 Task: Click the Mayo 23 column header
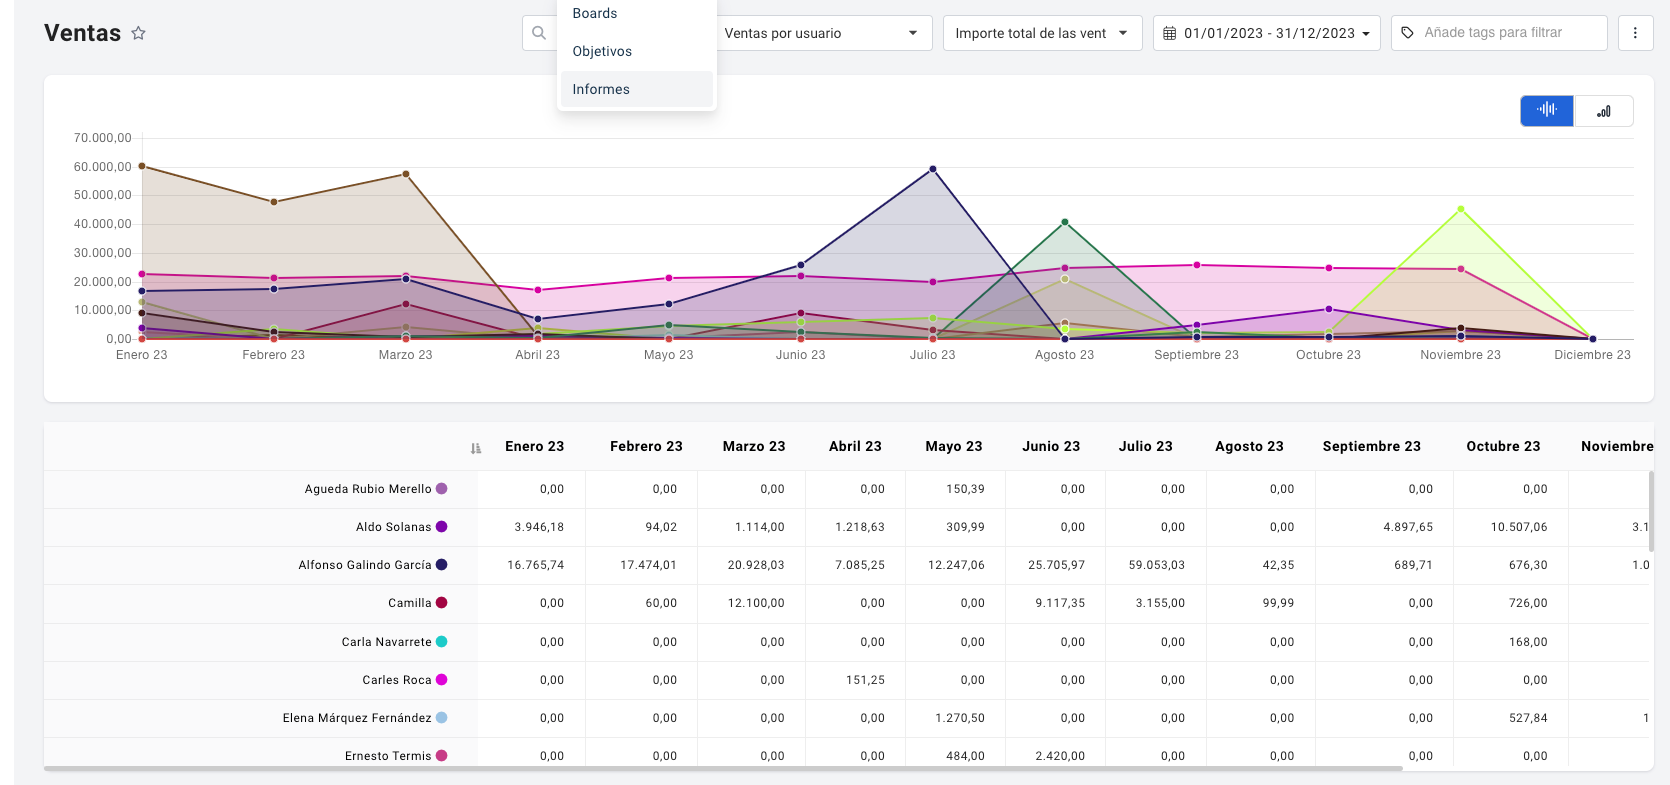coord(954,446)
